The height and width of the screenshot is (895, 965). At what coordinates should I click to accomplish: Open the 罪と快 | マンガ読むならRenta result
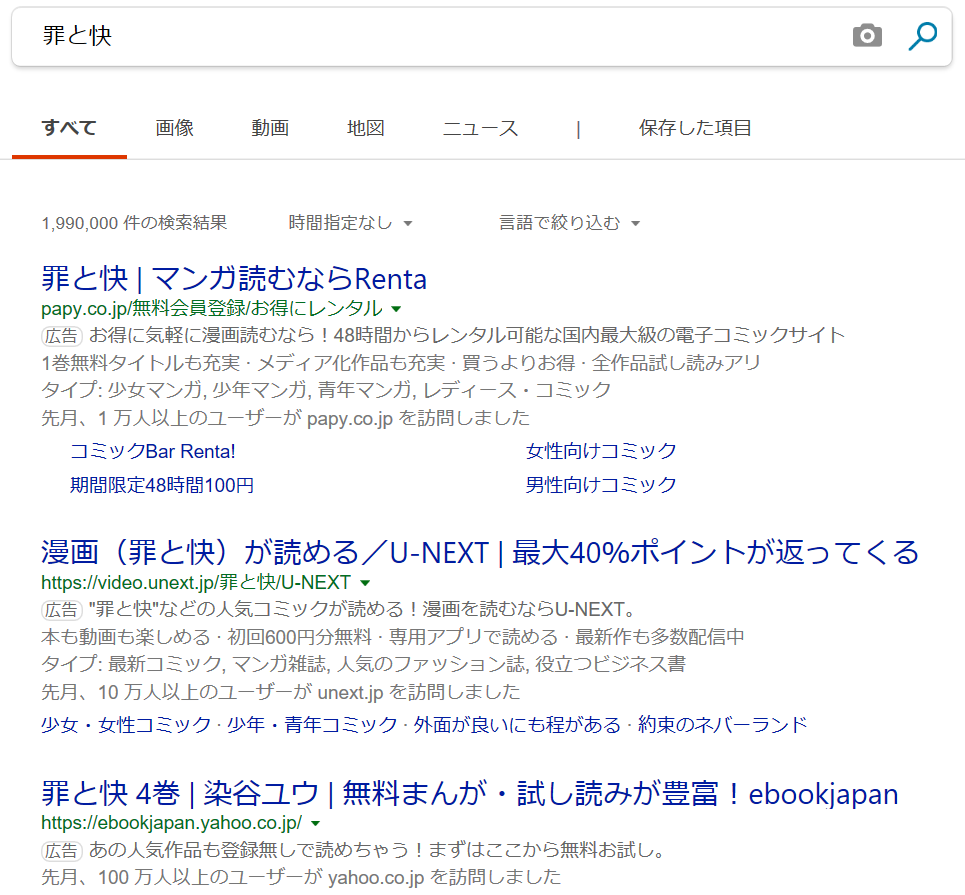point(234,279)
